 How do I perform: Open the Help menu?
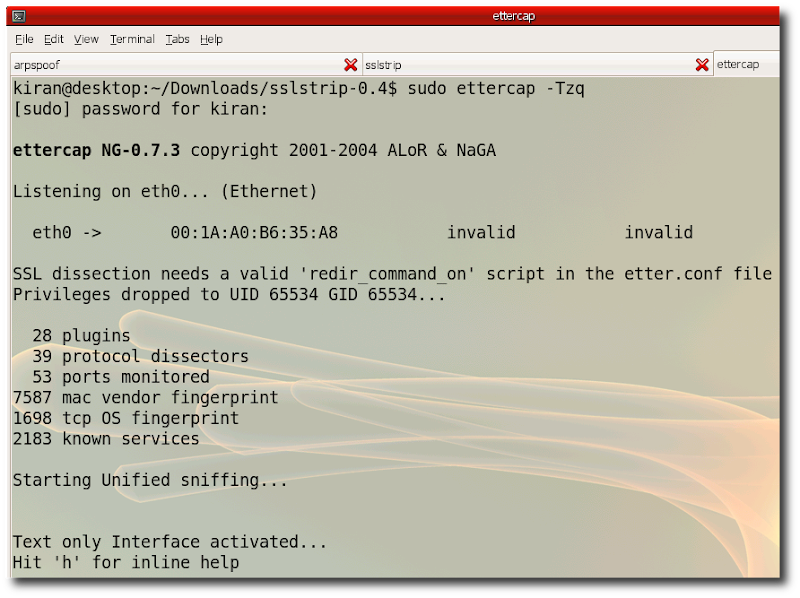click(x=211, y=39)
